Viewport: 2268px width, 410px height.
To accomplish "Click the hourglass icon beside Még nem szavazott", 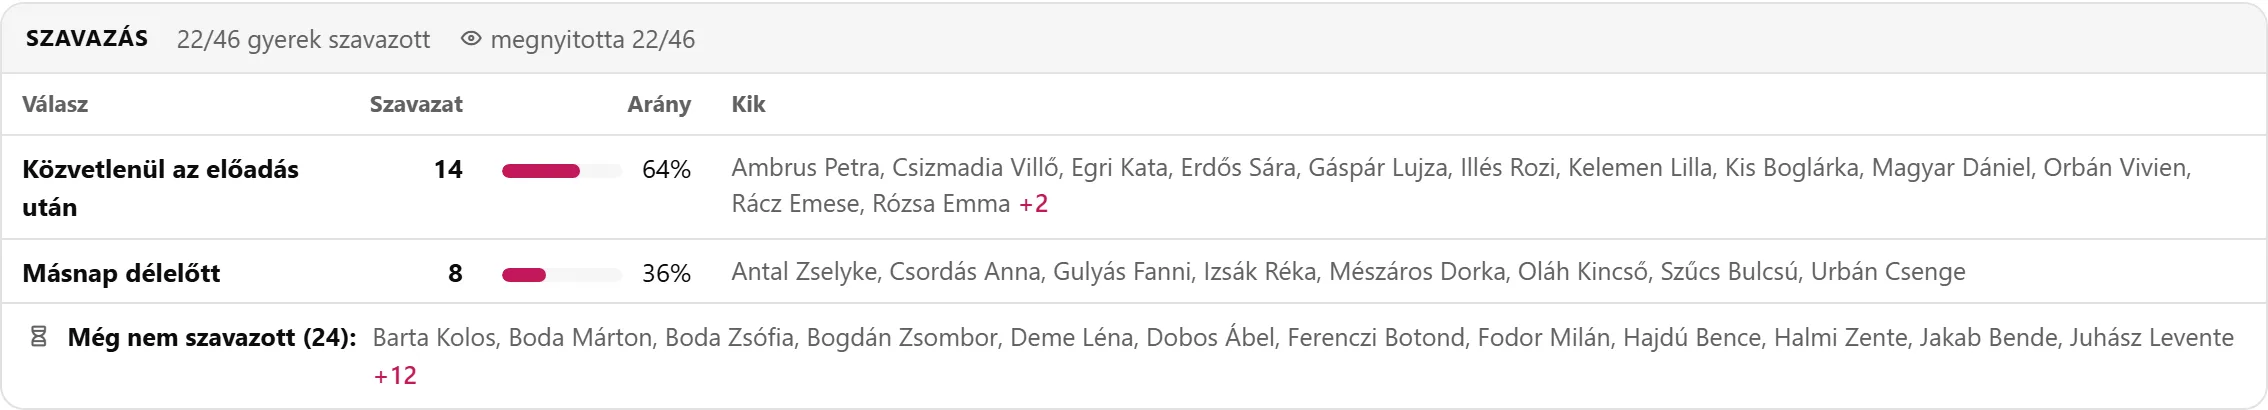I will (x=39, y=338).
